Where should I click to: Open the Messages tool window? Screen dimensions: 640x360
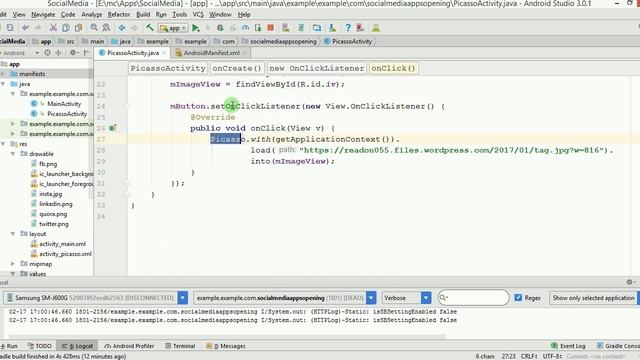[226, 346]
